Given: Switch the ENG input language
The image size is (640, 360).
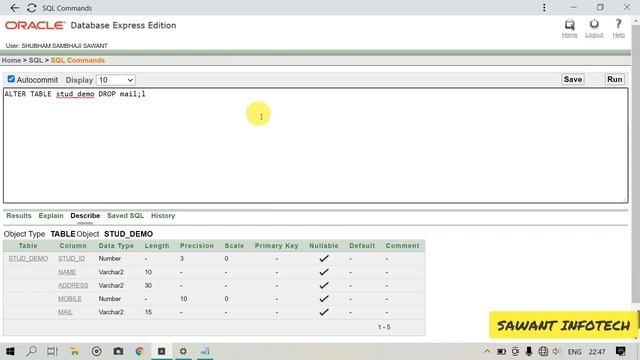Looking at the screenshot, I should tap(575, 351).
